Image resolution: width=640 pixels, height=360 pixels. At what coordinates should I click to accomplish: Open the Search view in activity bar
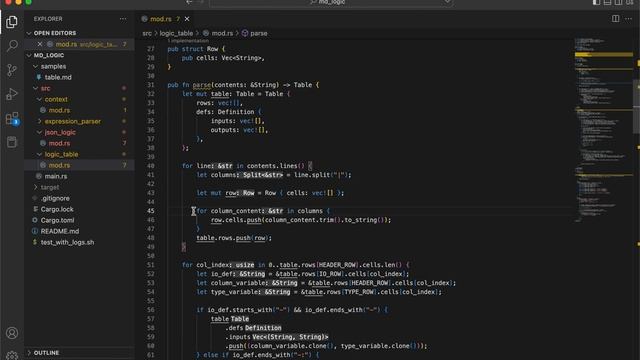(12, 46)
